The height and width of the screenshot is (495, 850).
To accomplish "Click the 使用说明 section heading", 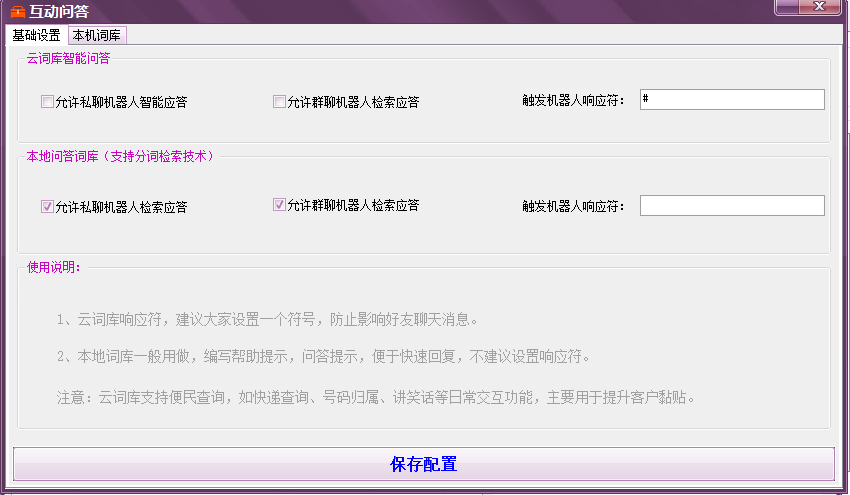I will (54, 267).
